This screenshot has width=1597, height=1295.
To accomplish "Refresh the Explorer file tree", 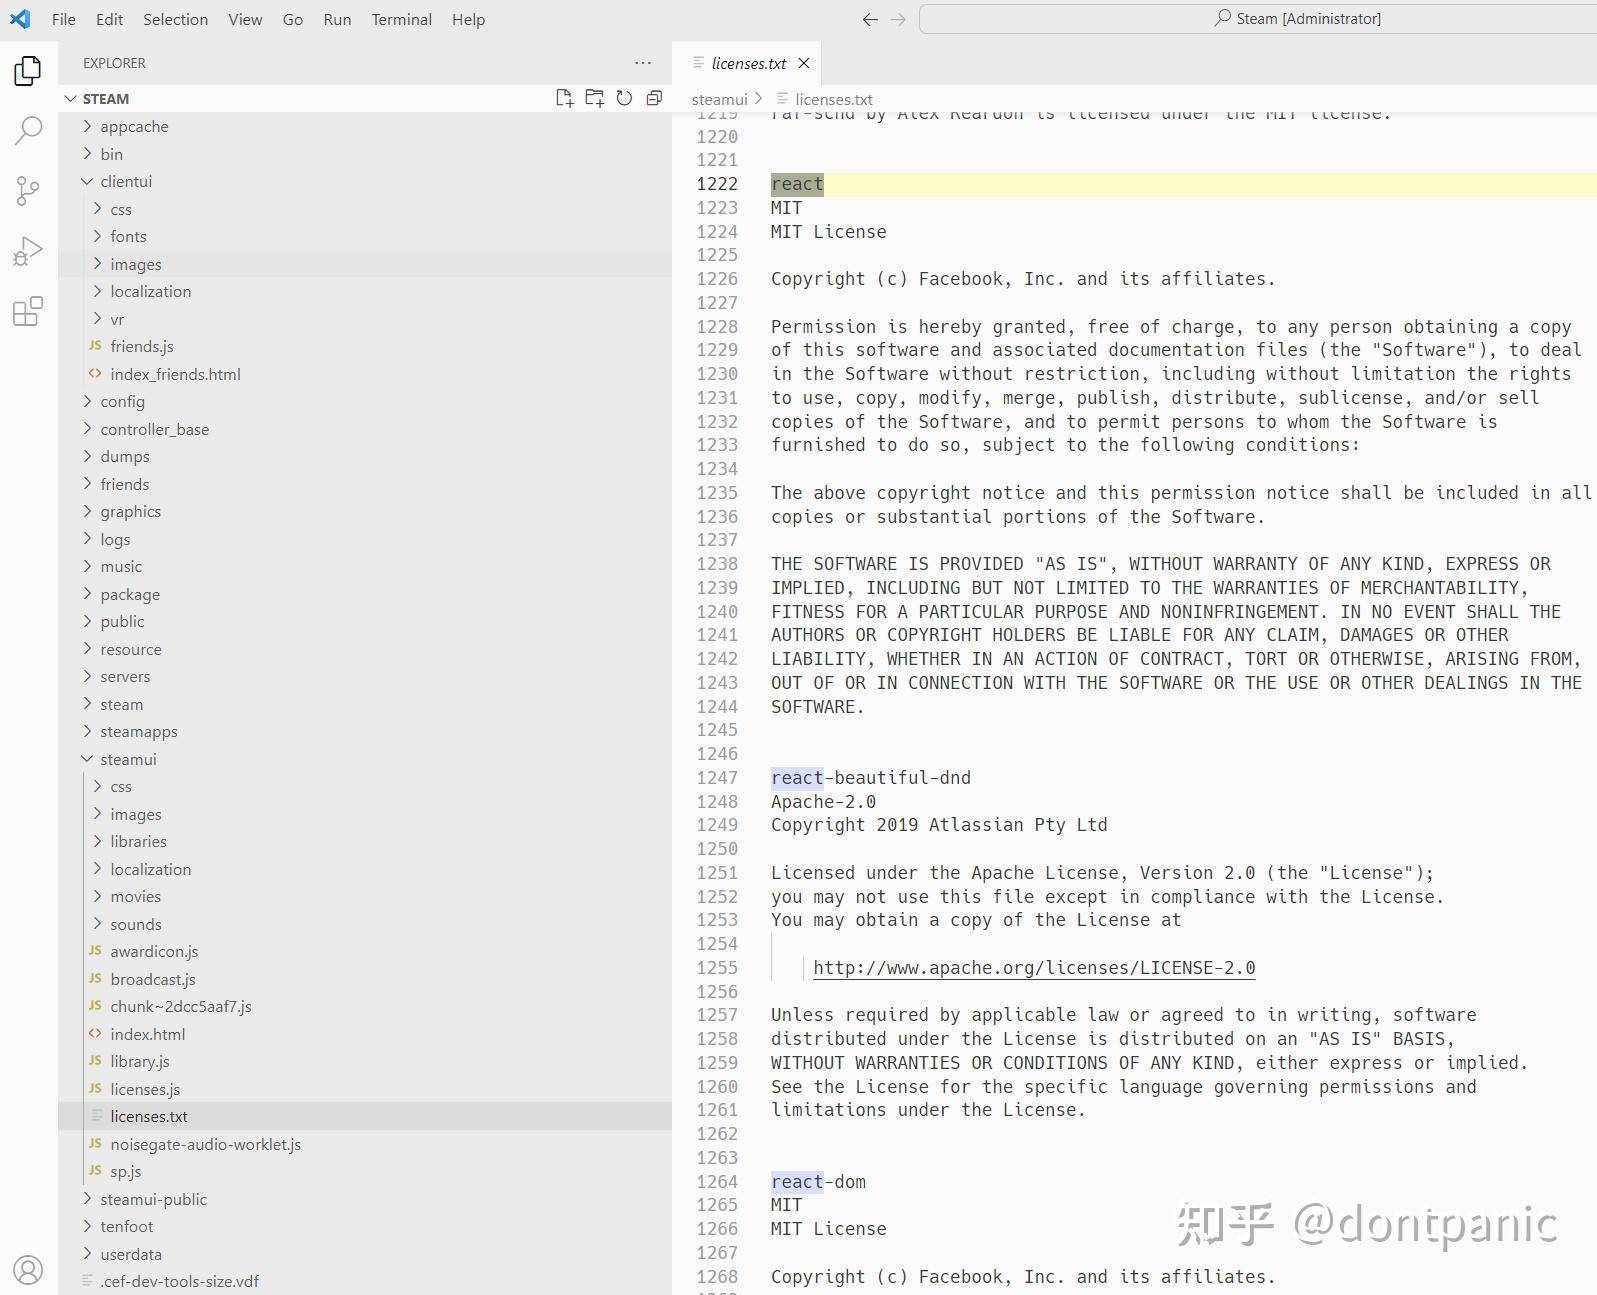I will (624, 98).
